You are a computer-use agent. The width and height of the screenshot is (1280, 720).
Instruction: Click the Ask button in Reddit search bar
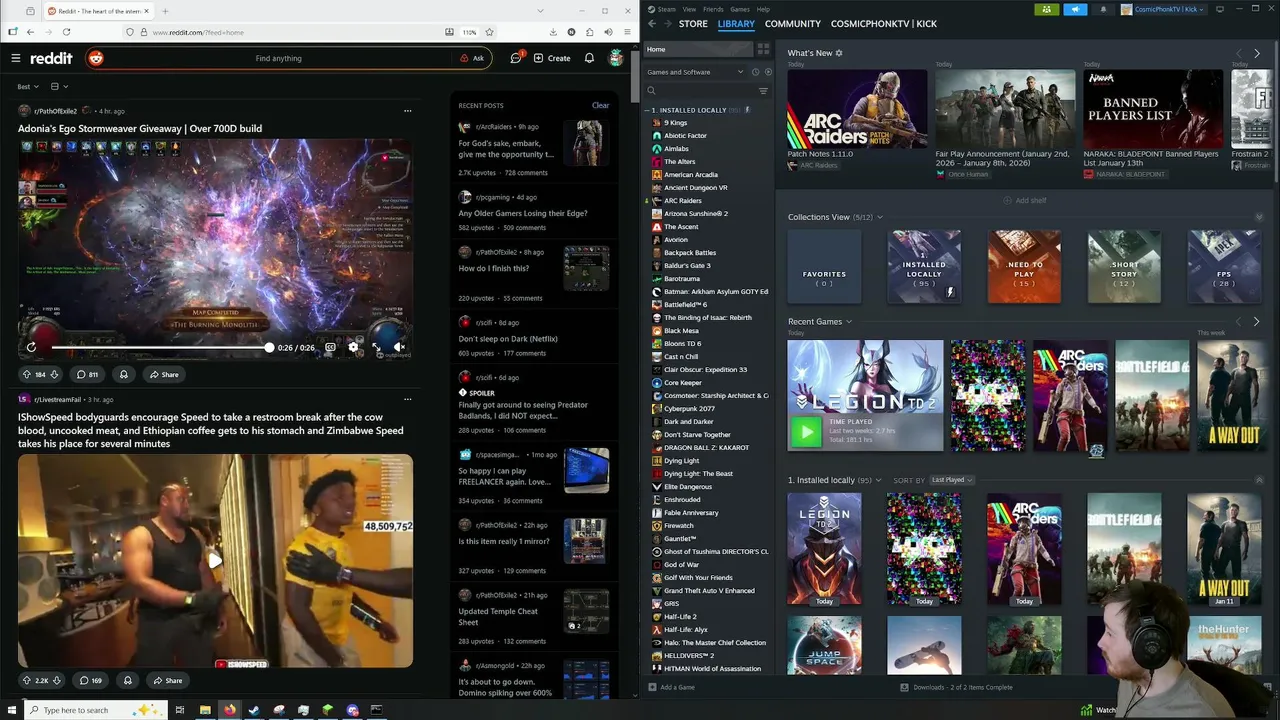pos(472,58)
